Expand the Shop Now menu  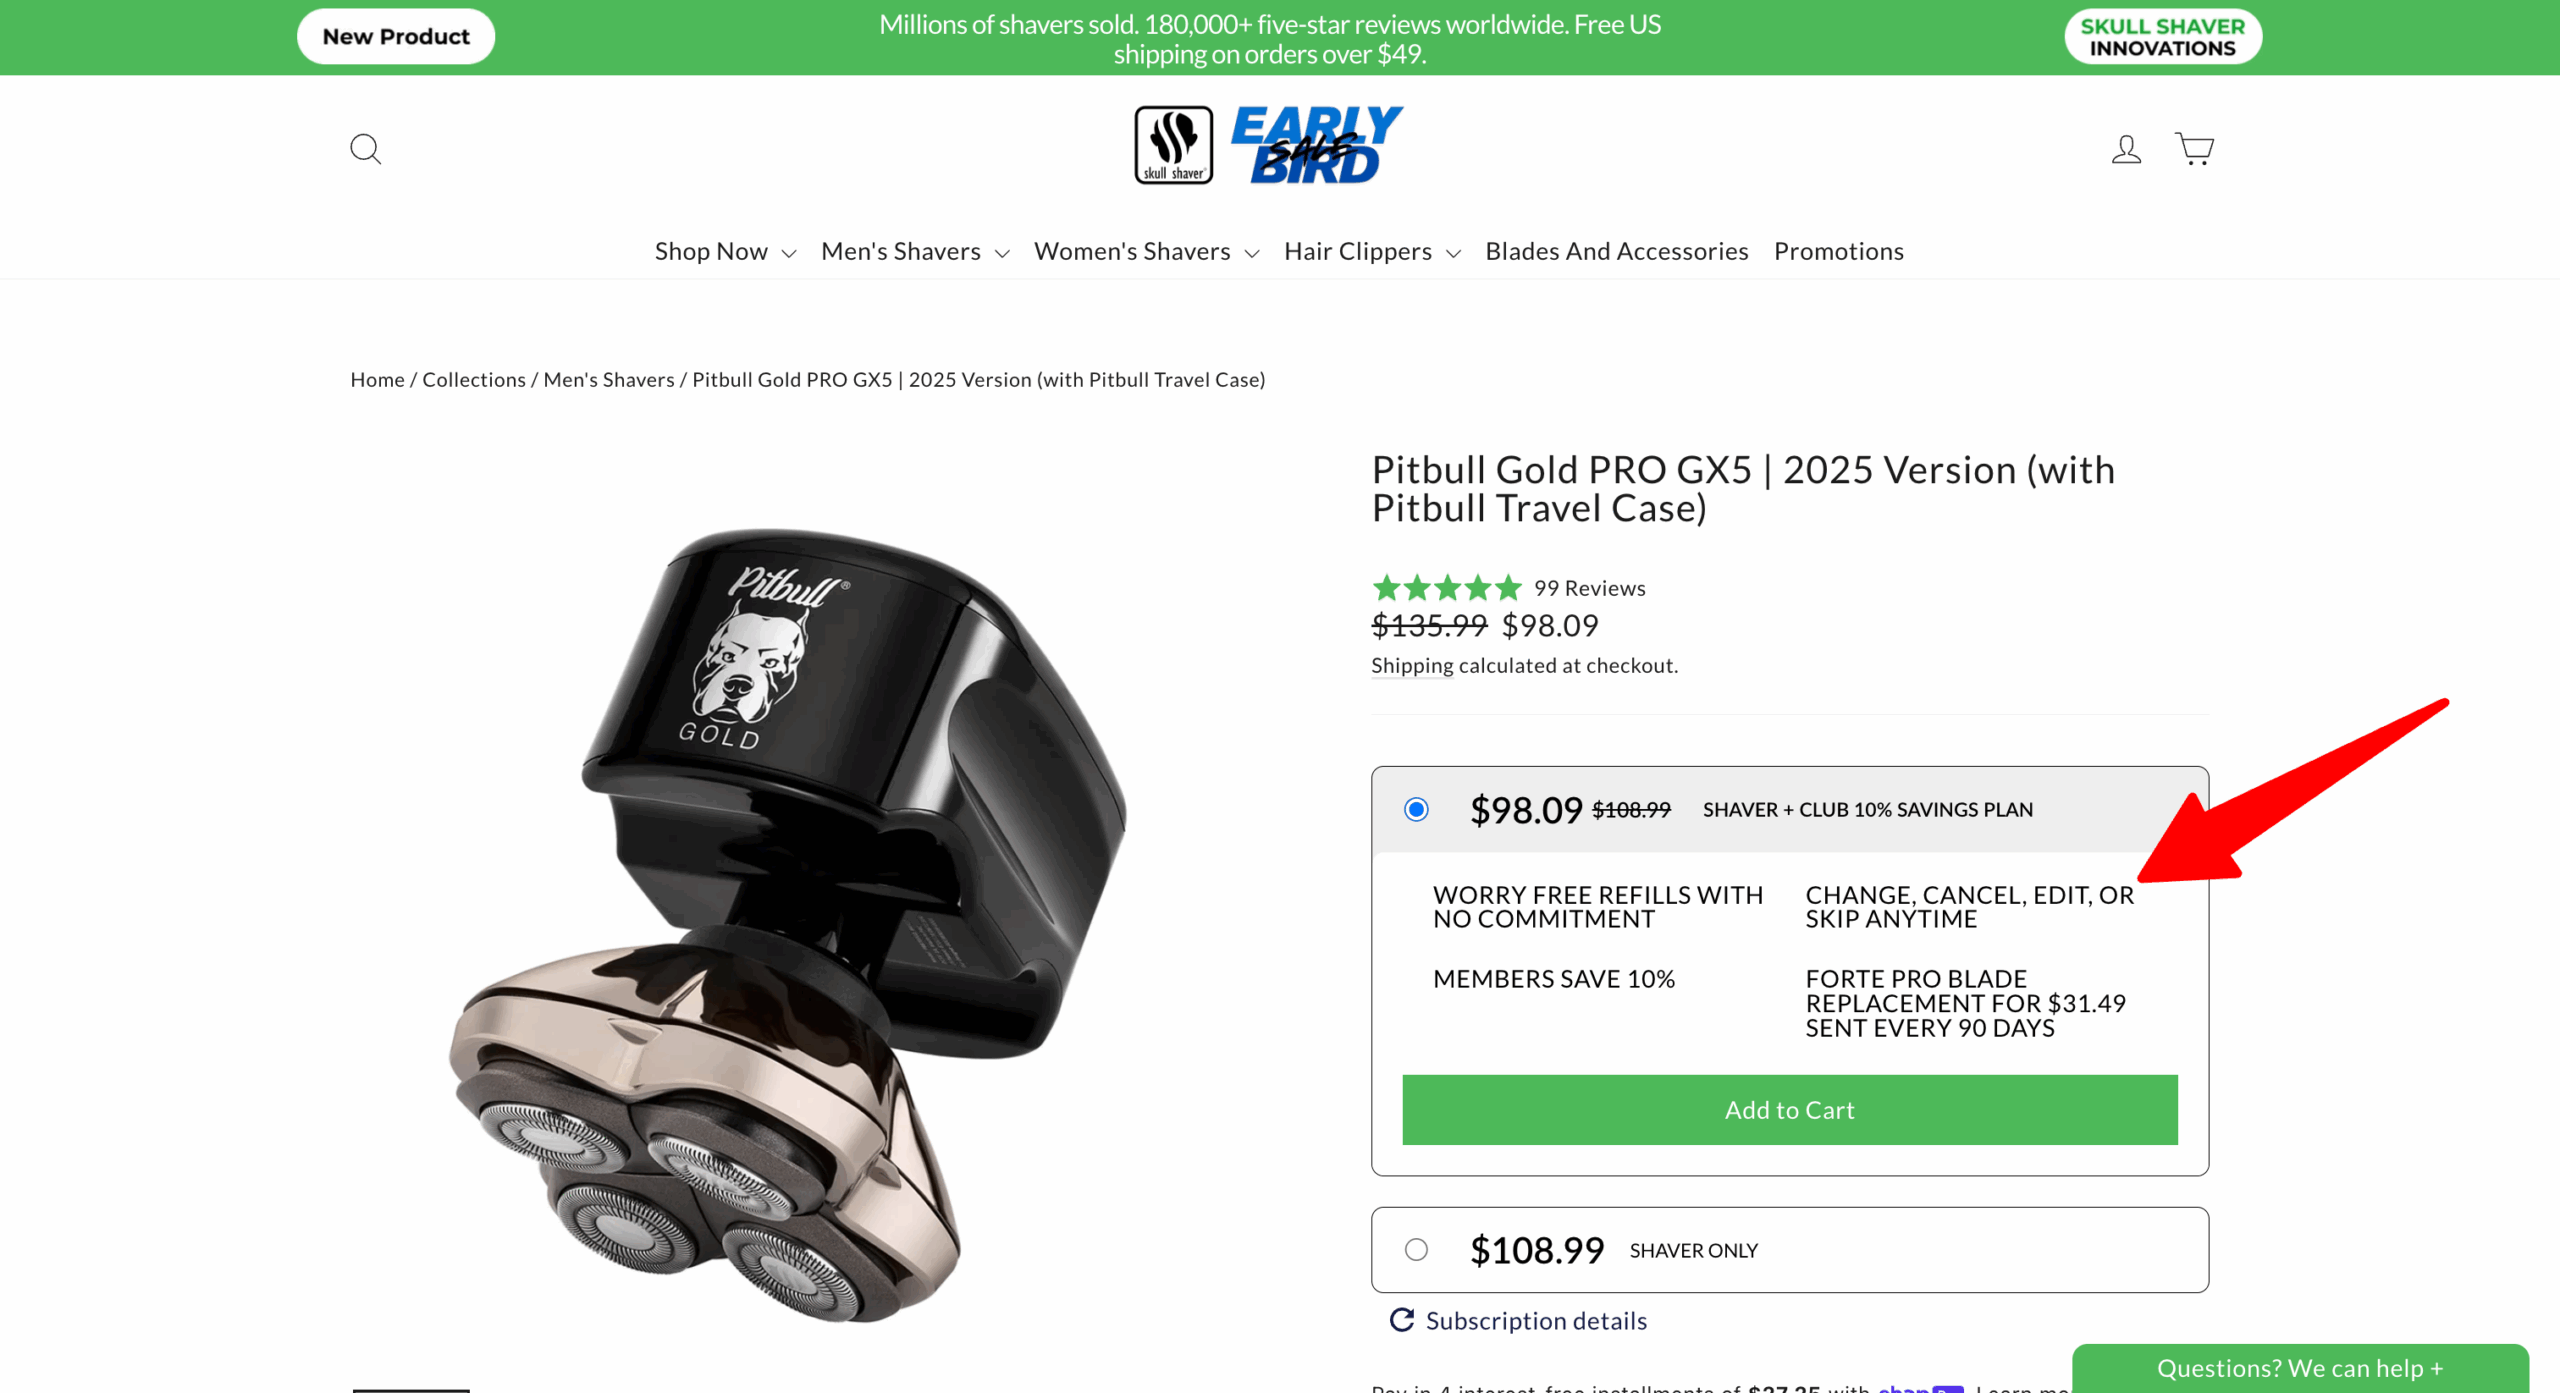click(725, 251)
